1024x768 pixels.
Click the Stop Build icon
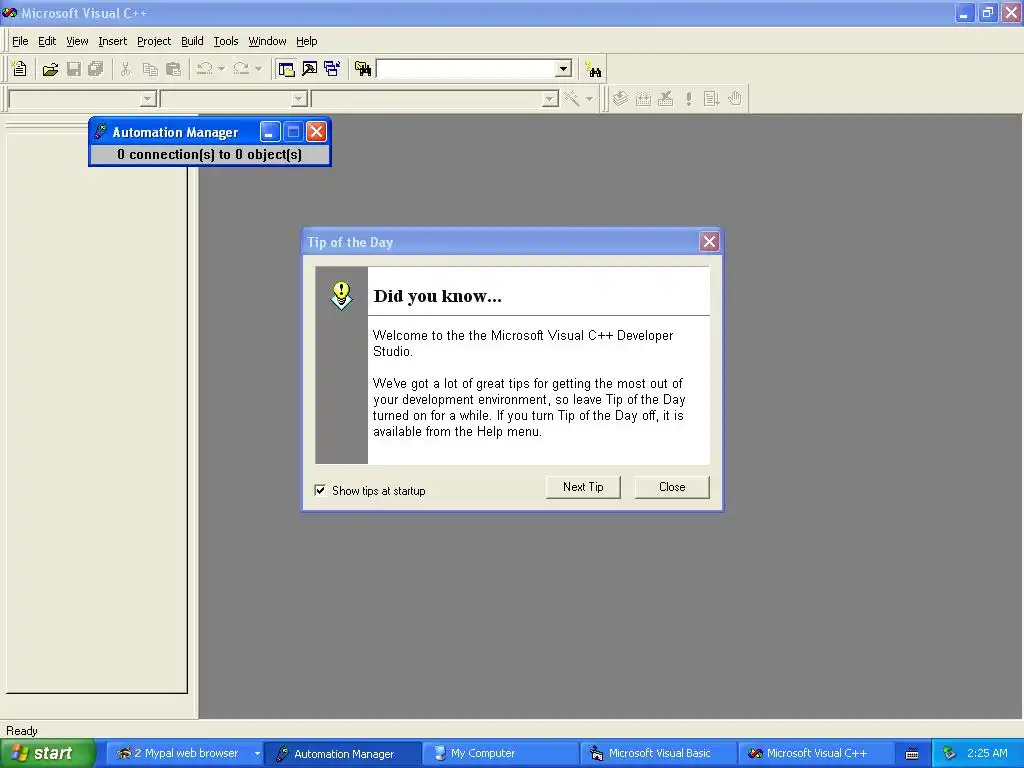[665, 99]
